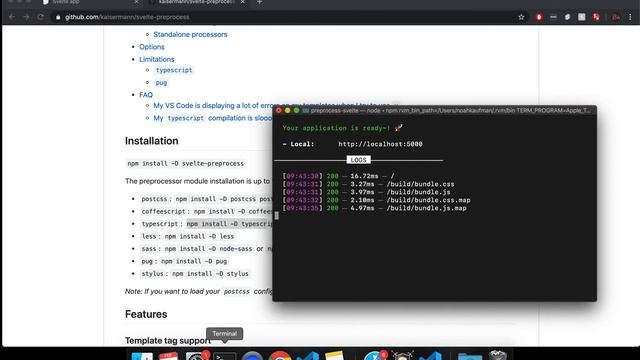
Task: Open the typescript limitations link
Action: click(x=174, y=70)
